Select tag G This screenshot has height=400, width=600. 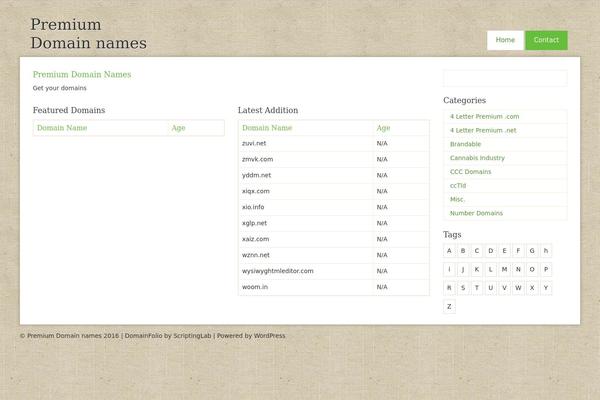pos(532,251)
